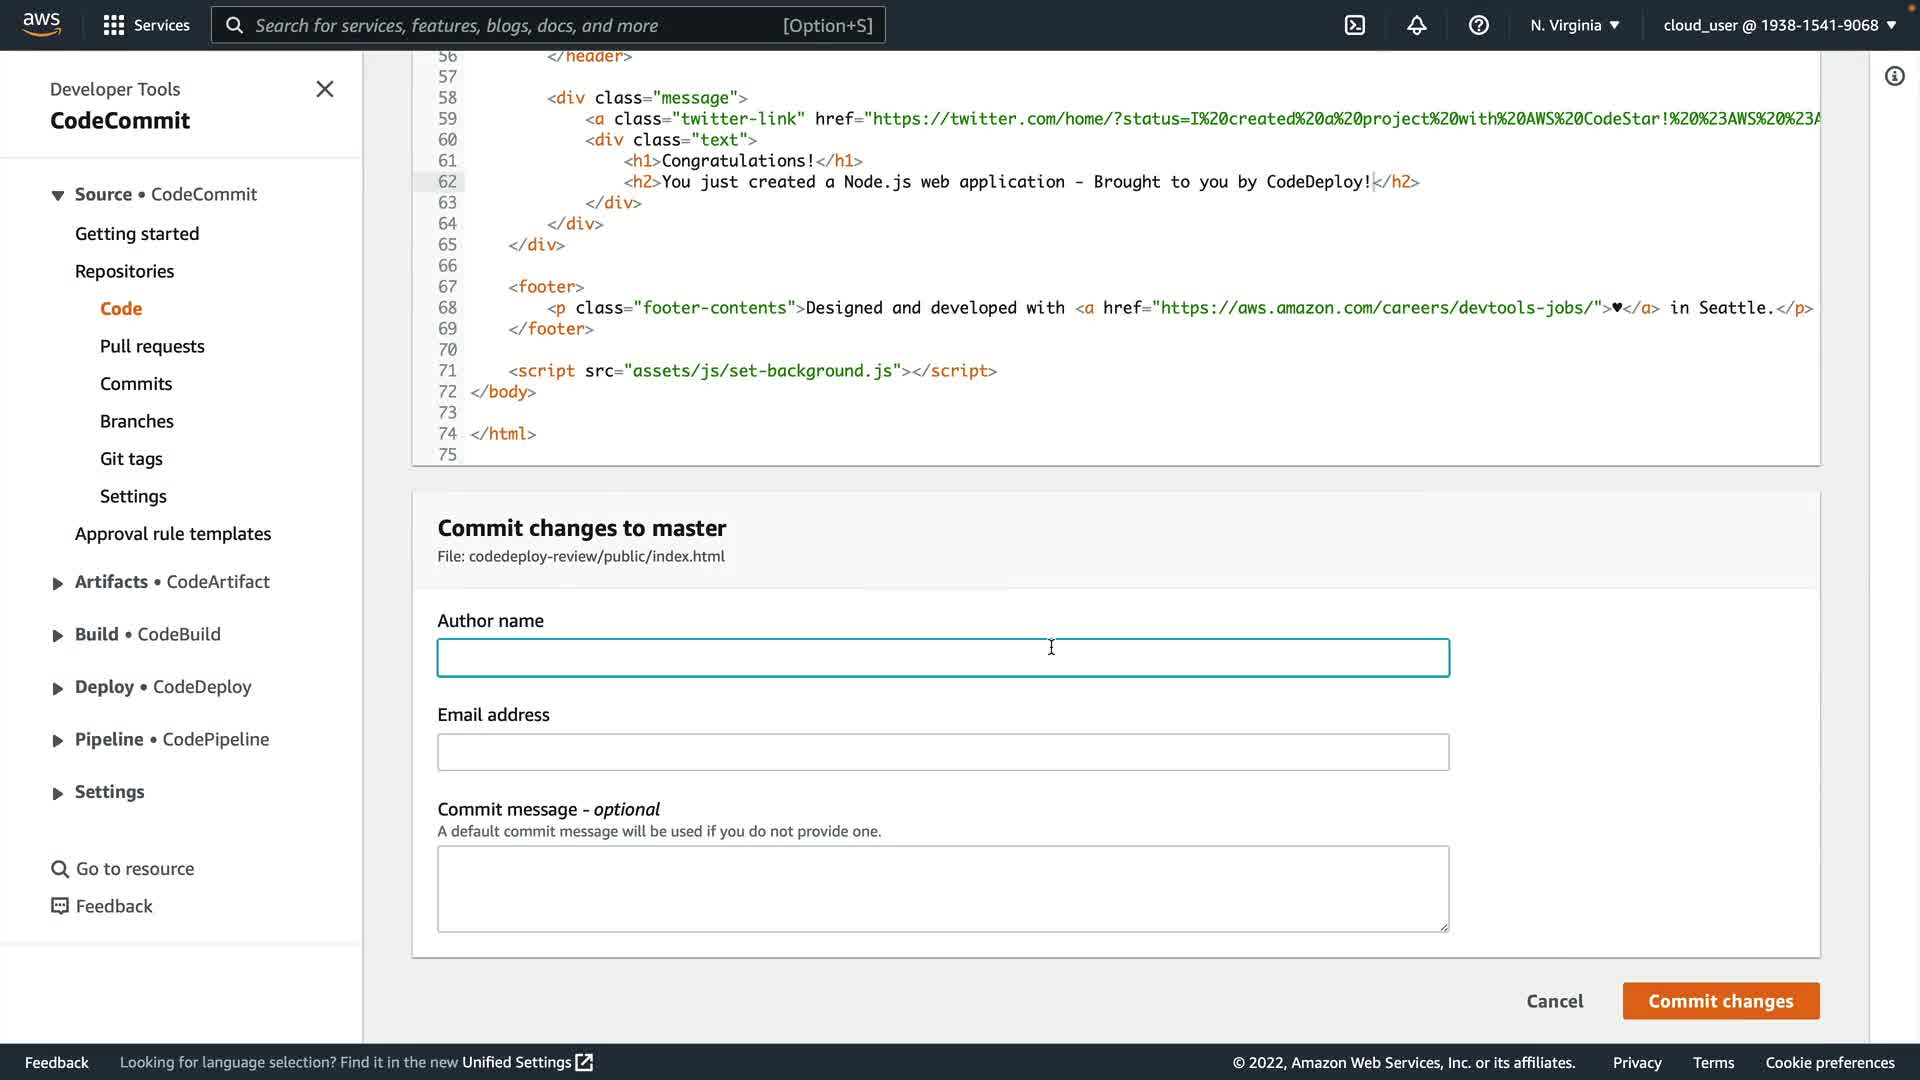Open the AWS CloudShell icon
The height and width of the screenshot is (1080, 1920).
[1355, 25]
